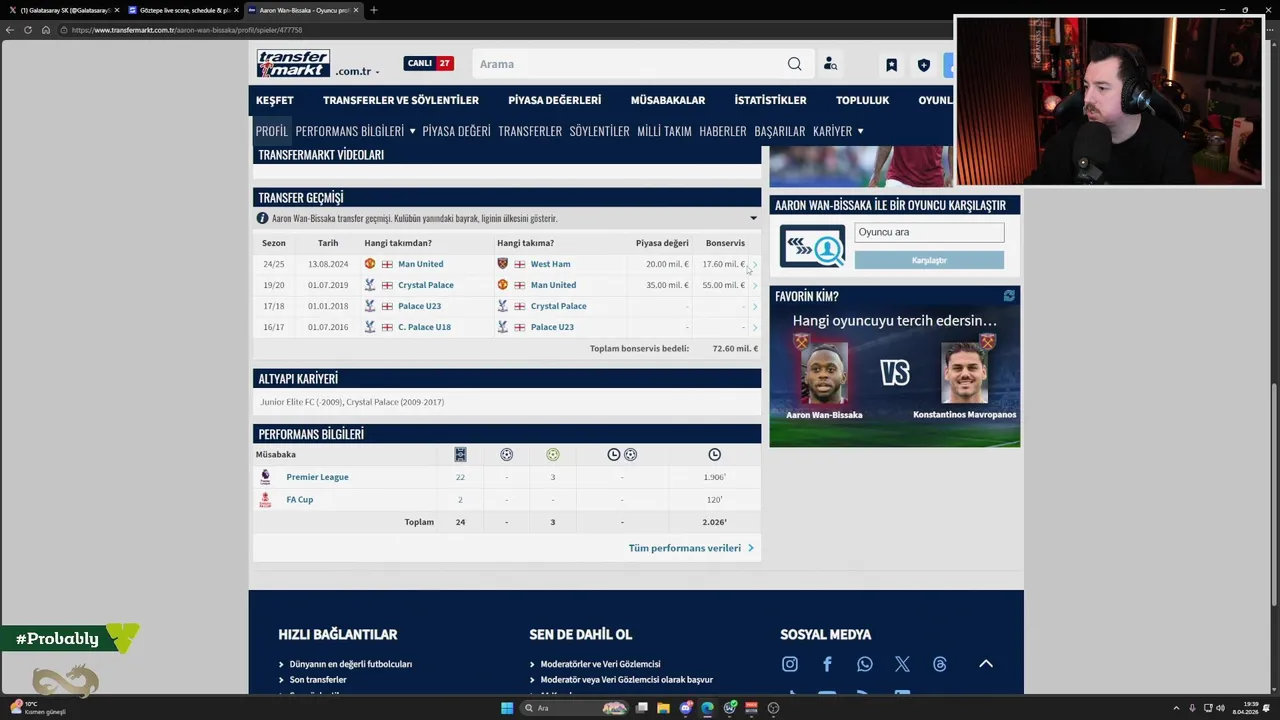Collapse transfer history info arrow
The image size is (1280, 720).
pyautogui.click(x=753, y=218)
